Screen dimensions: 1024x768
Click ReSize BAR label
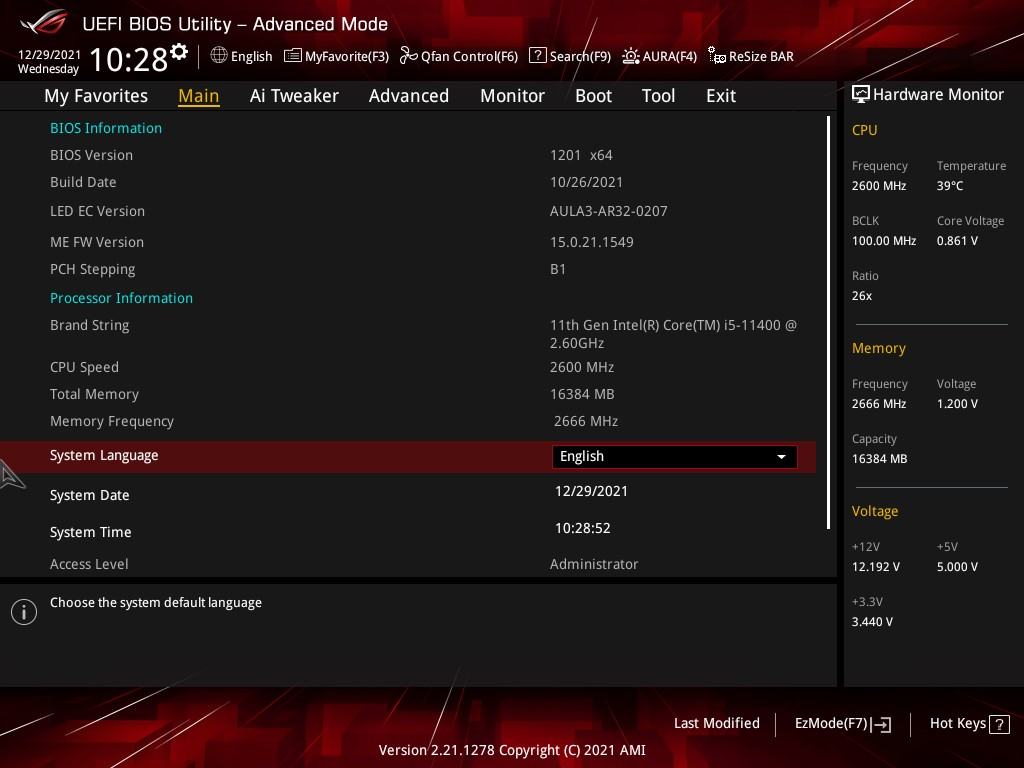point(761,57)
